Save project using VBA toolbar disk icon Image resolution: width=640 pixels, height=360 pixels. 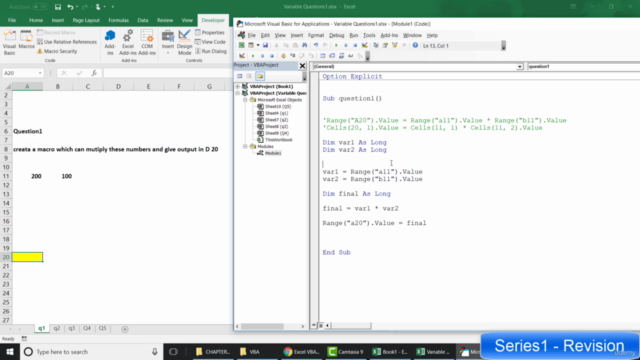(265, 45)
